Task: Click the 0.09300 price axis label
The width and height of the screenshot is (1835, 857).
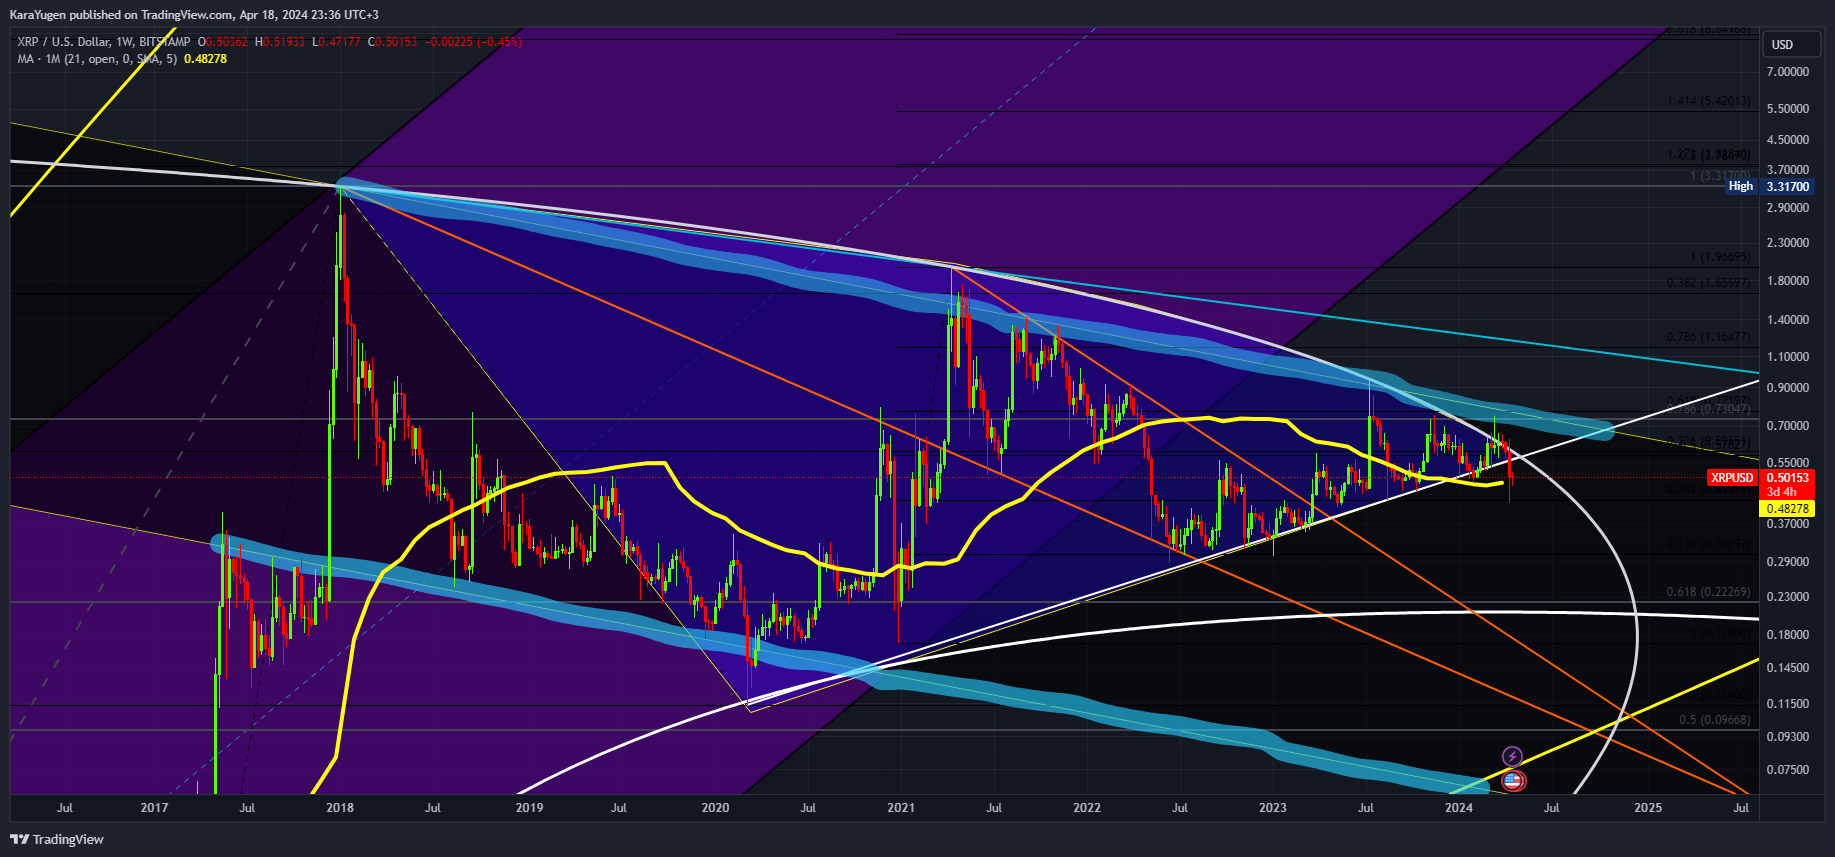Action: pos(1788,737)
